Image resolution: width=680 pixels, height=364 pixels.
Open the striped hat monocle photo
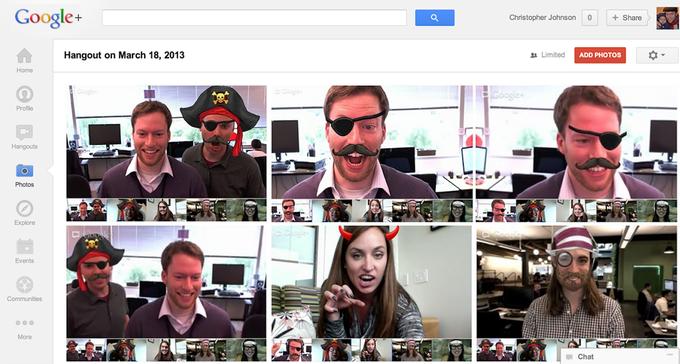click(x=577, y=282)
